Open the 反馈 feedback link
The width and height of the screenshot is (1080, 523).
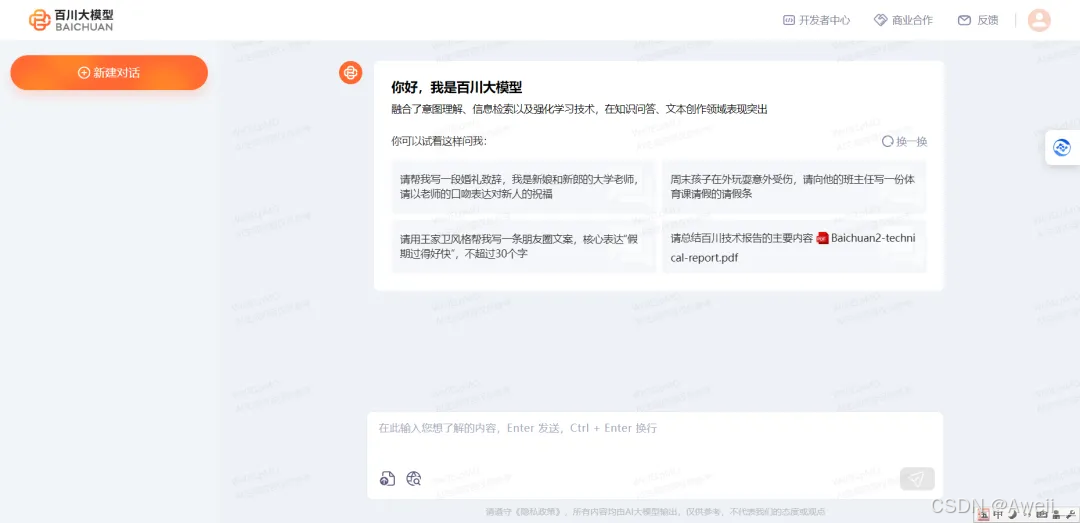(978, 20)
